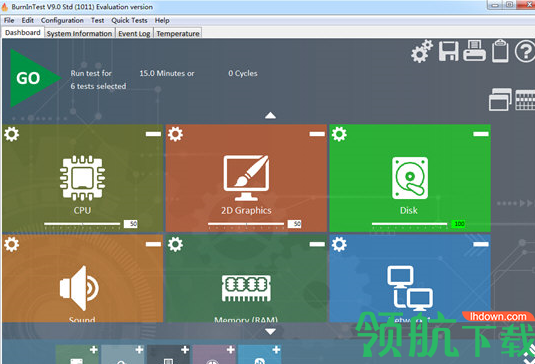This screenshot has height=364, width=535.
Task: Open Network tile settings gear
Action: (339, 244)
